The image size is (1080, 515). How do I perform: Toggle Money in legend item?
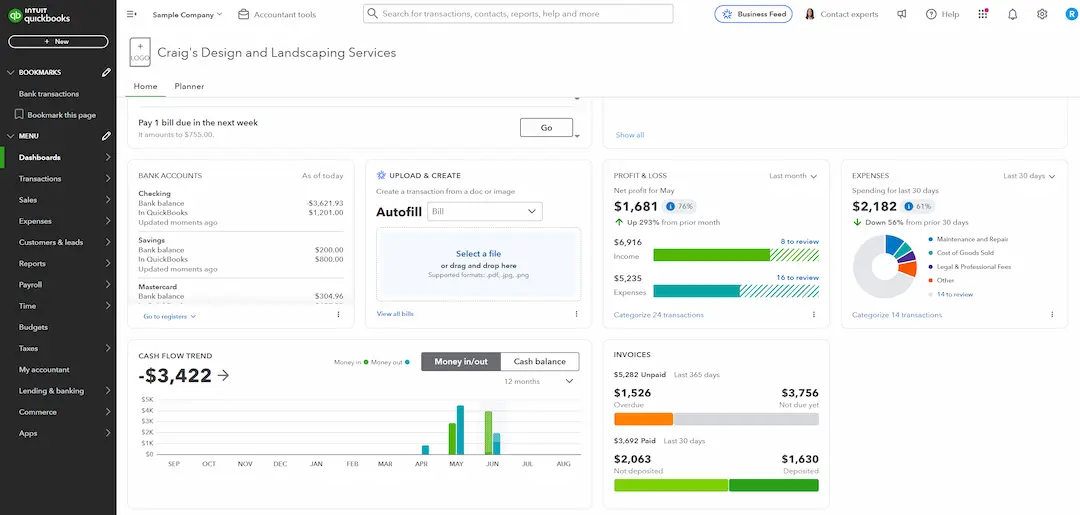point(351,361)
